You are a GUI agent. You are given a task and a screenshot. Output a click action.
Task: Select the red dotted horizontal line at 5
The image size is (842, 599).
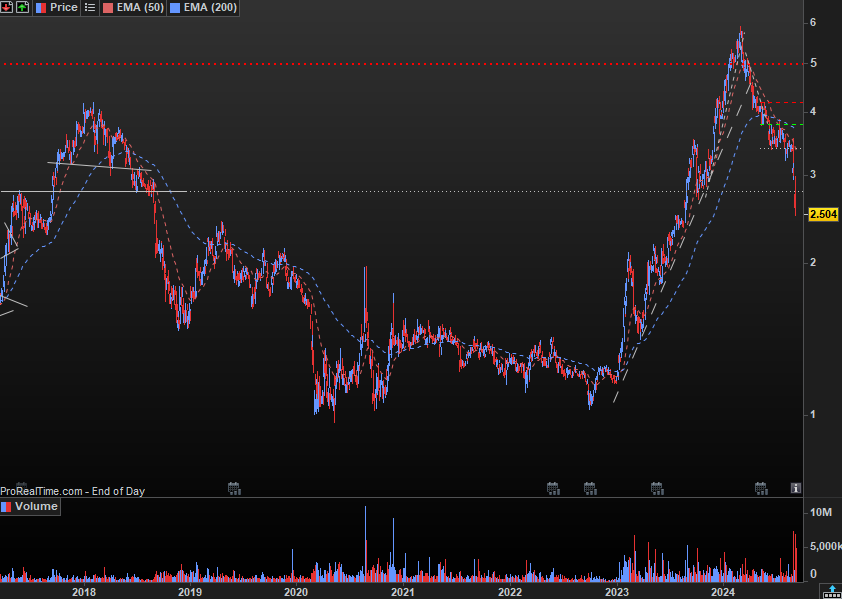point(403,64)
